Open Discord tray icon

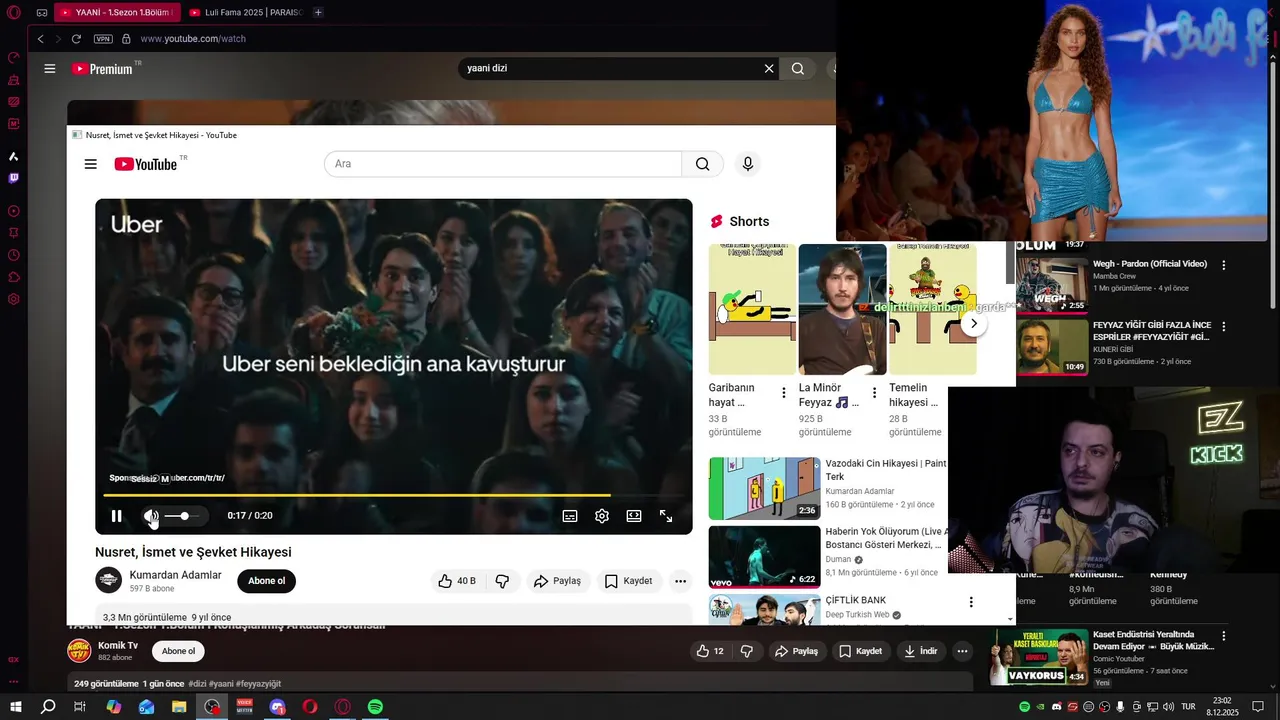click(x=1057, y=707)
